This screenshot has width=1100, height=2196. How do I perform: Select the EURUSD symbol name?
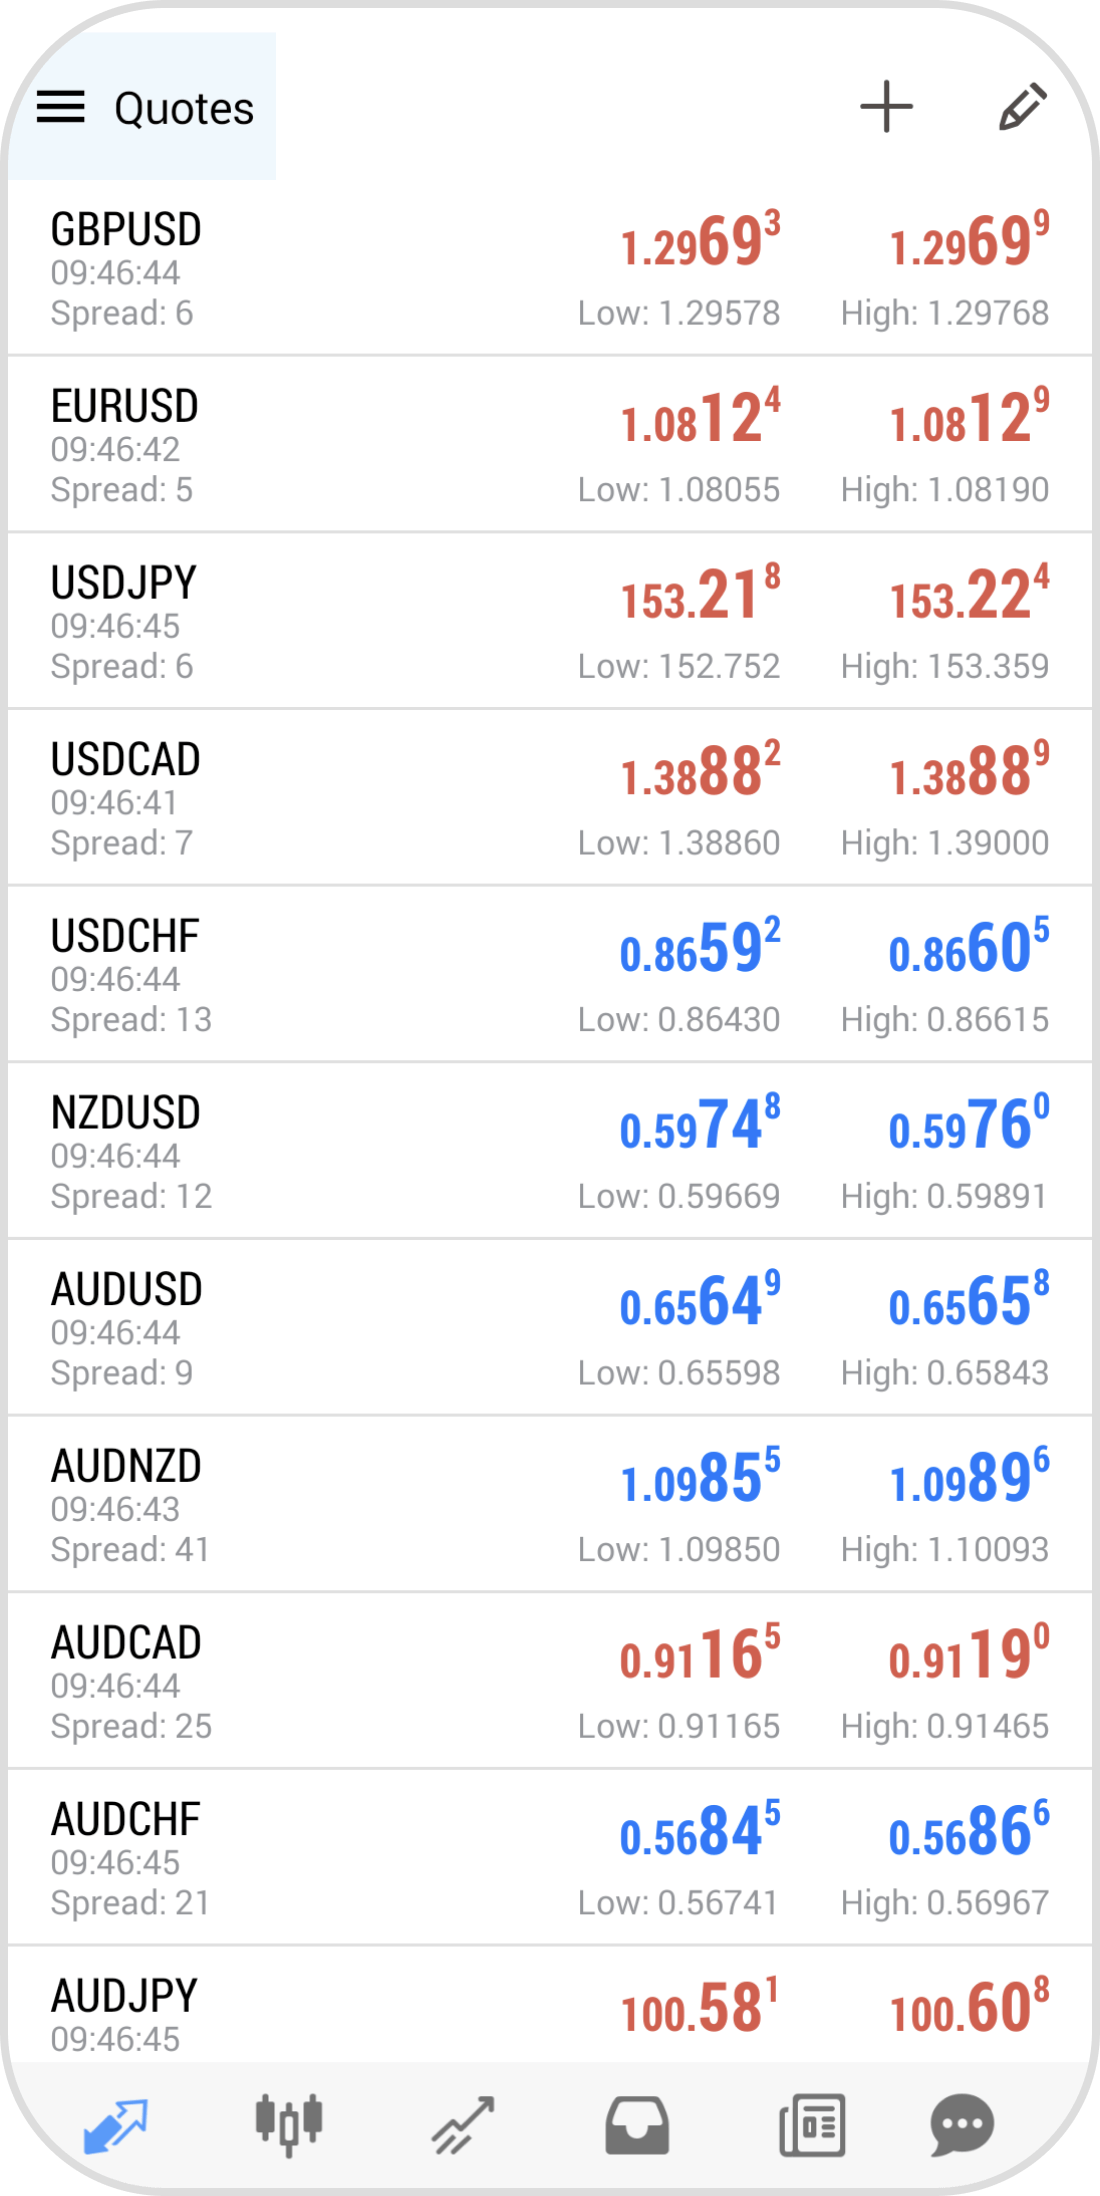coord(125,406)
